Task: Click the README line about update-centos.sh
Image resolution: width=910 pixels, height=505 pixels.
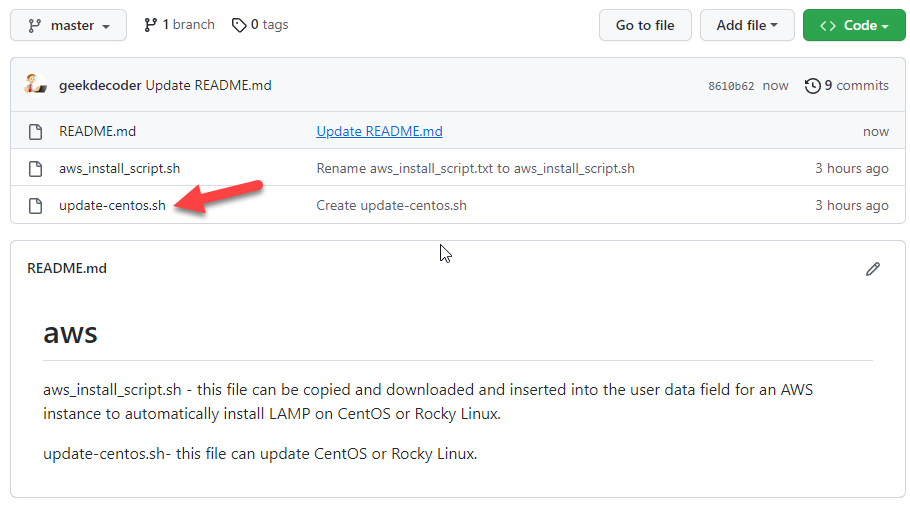Action: coord(260,454)
